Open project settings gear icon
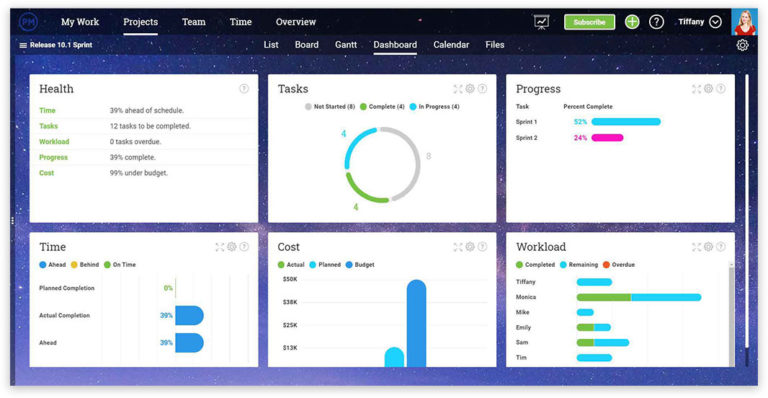The image size is (768, 398). pyautogui.click(x=743, y=45)
